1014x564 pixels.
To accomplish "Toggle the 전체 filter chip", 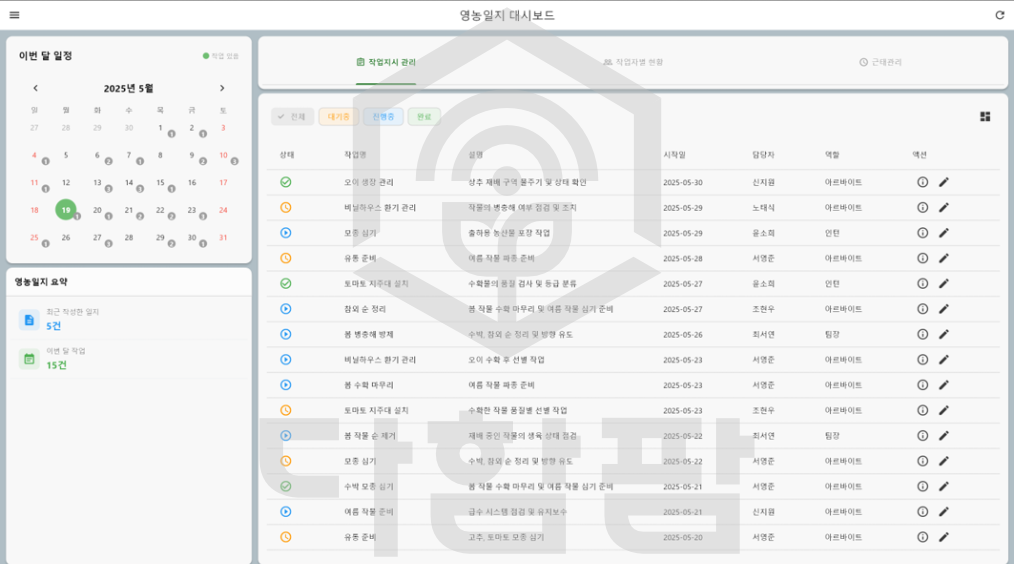I will point(293,117).
